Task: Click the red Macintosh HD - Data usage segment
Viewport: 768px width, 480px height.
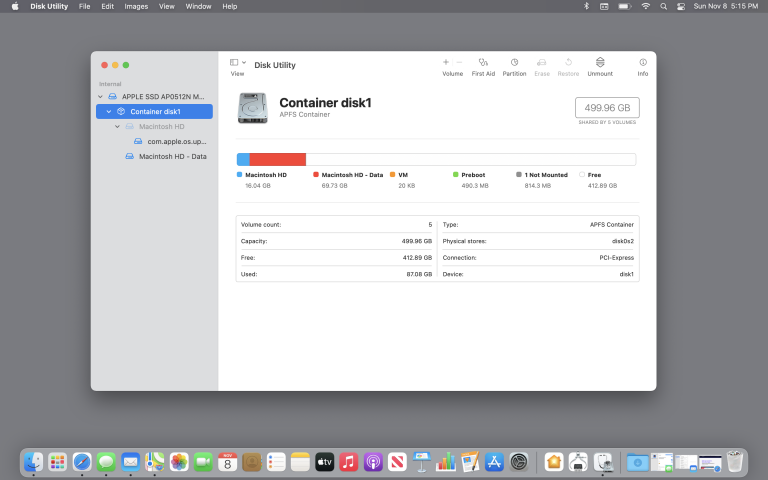Action: (277, 159)
